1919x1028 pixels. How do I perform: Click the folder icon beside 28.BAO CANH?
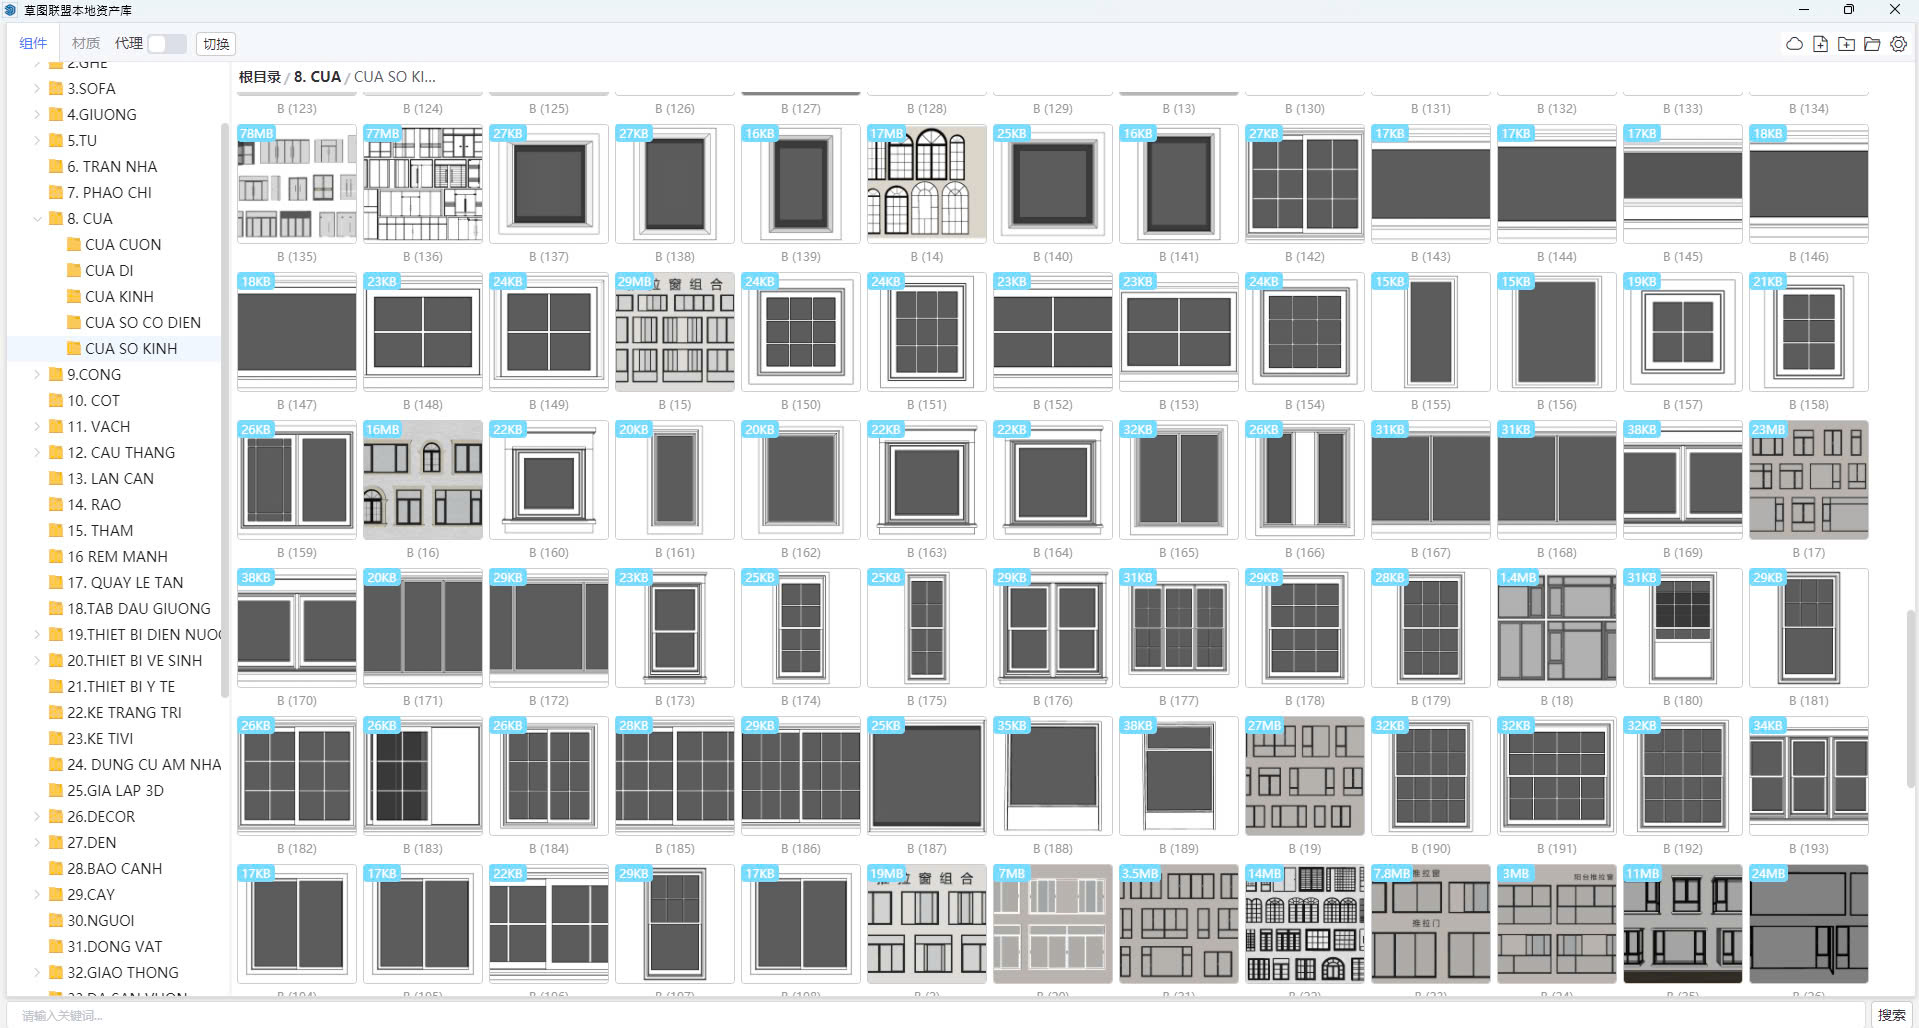(56, 868)
